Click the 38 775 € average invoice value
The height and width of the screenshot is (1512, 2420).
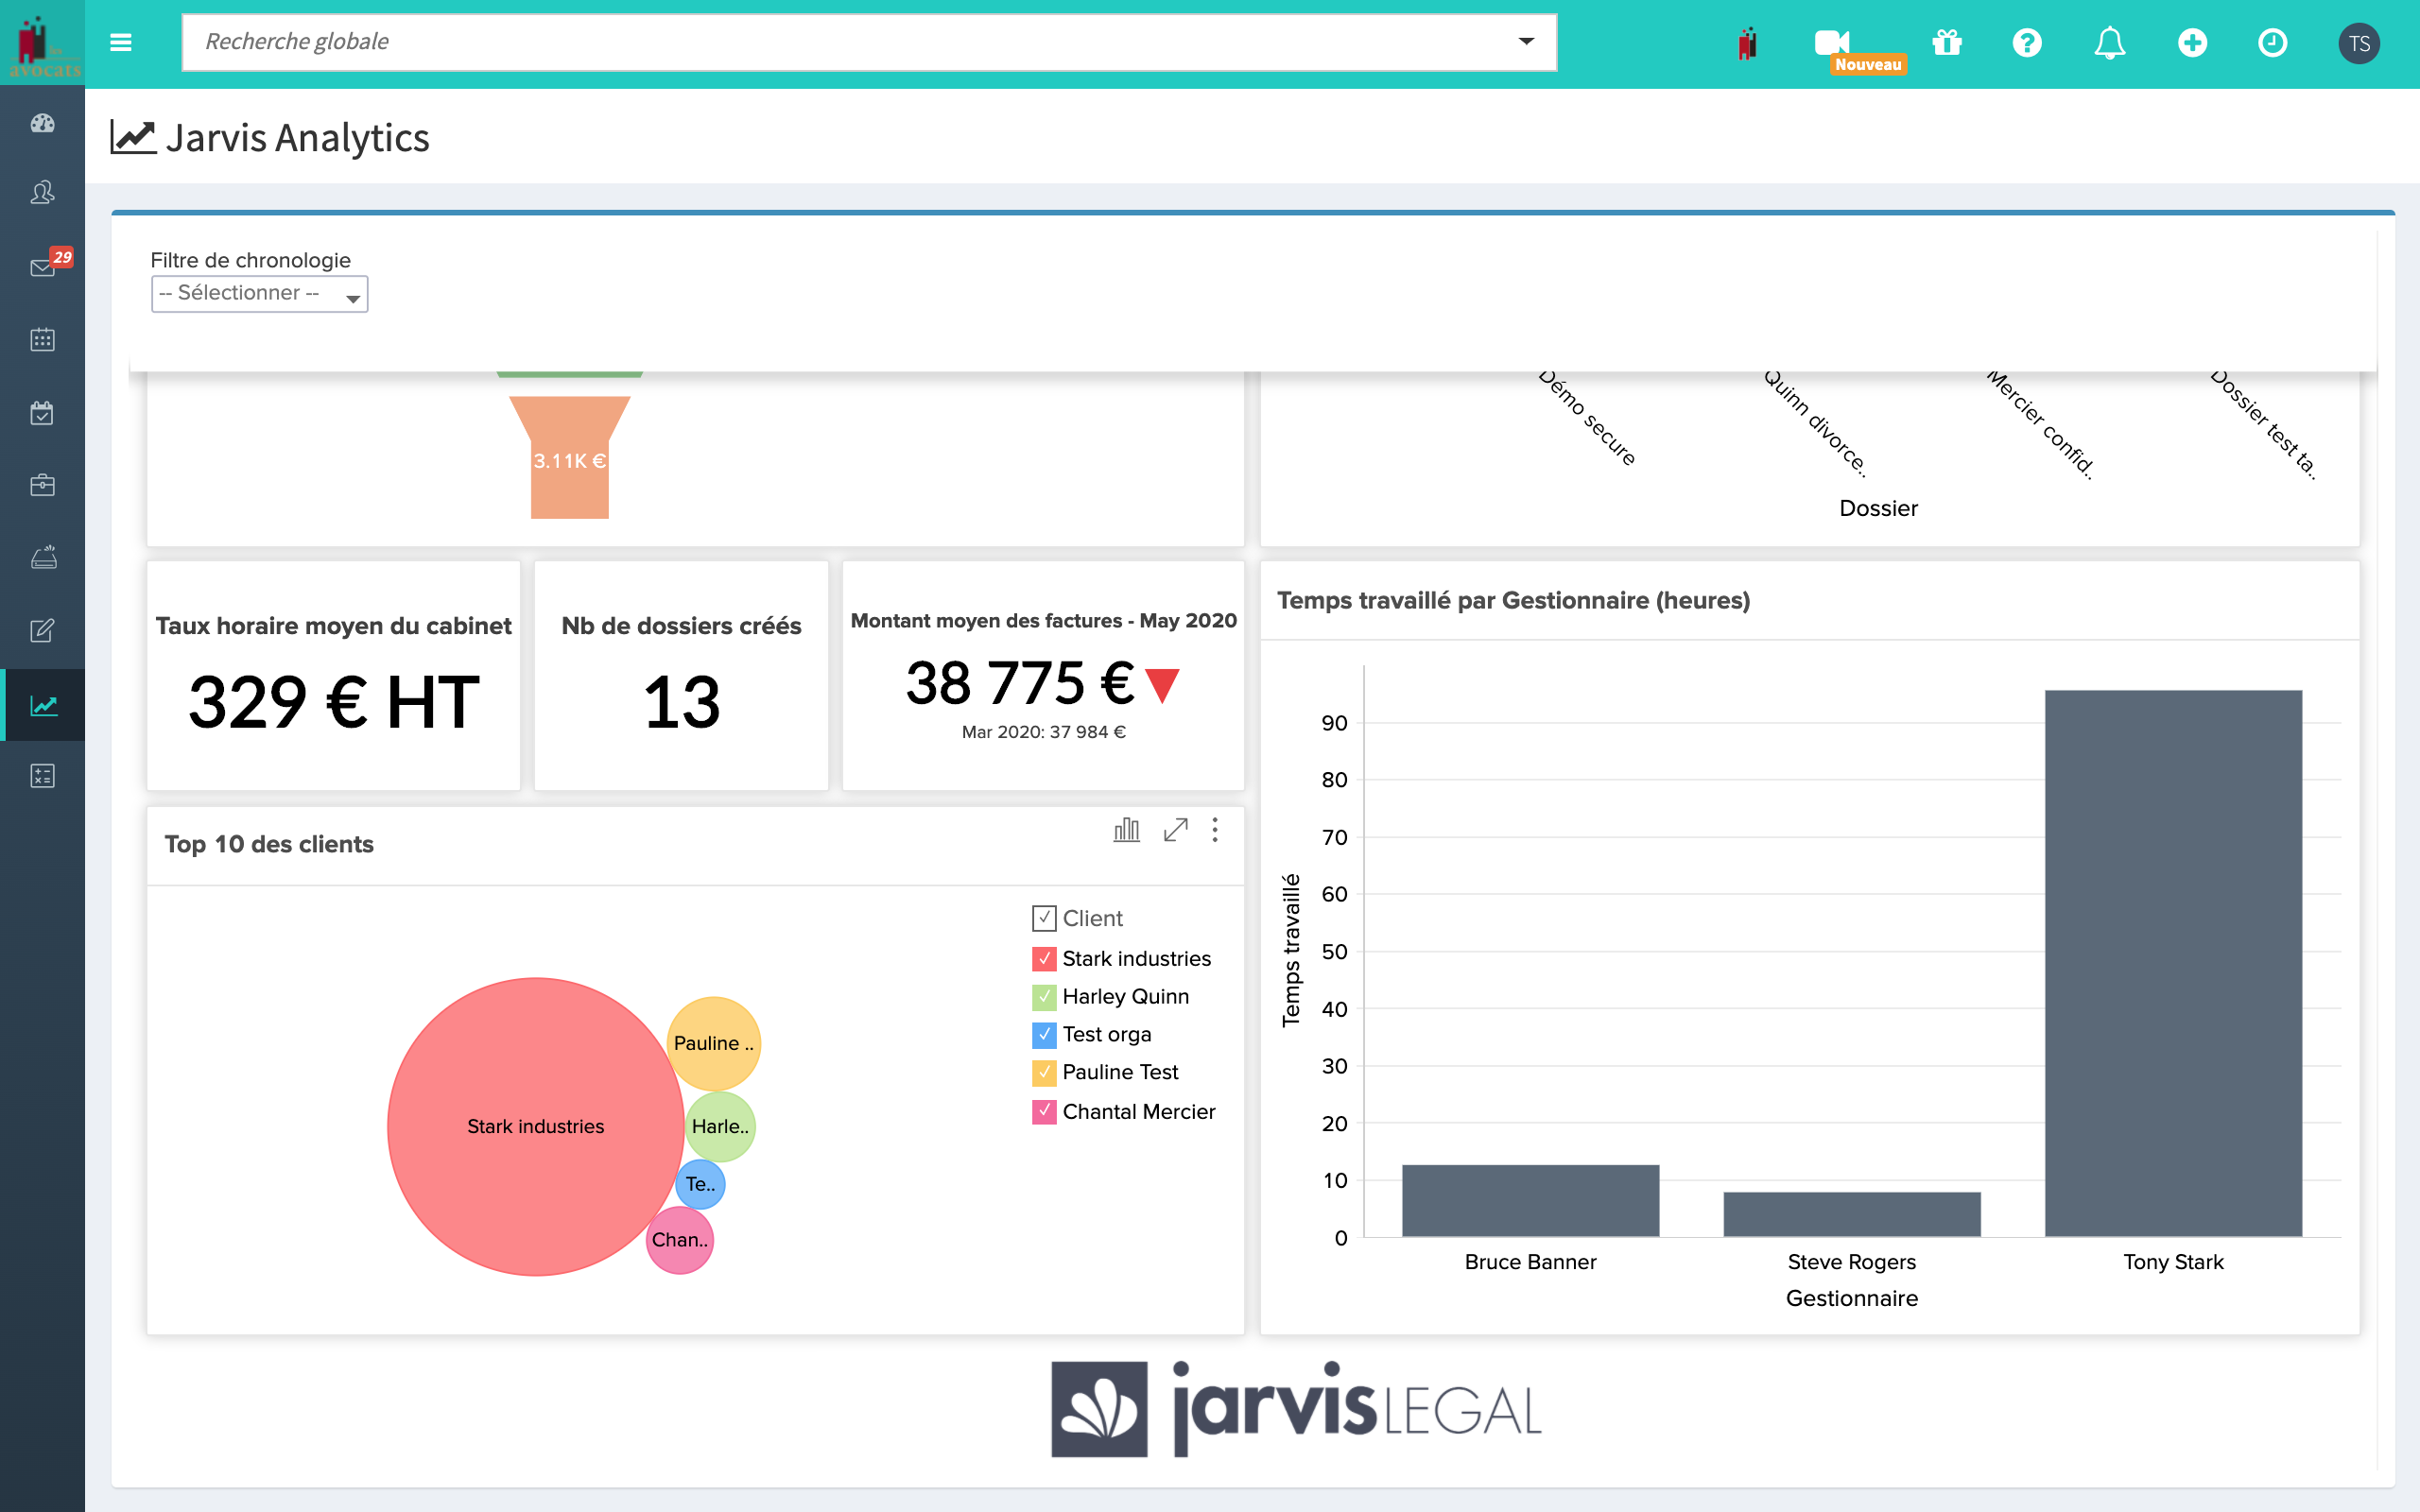(1020, 683)
